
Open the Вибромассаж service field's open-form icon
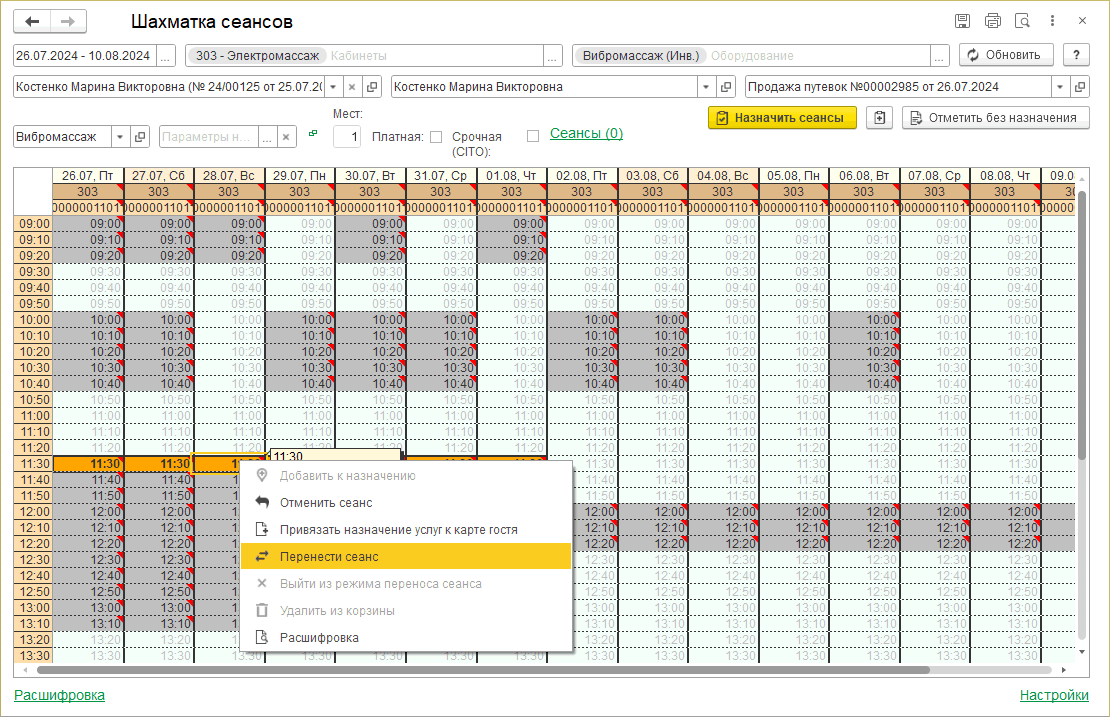[141, 137]
